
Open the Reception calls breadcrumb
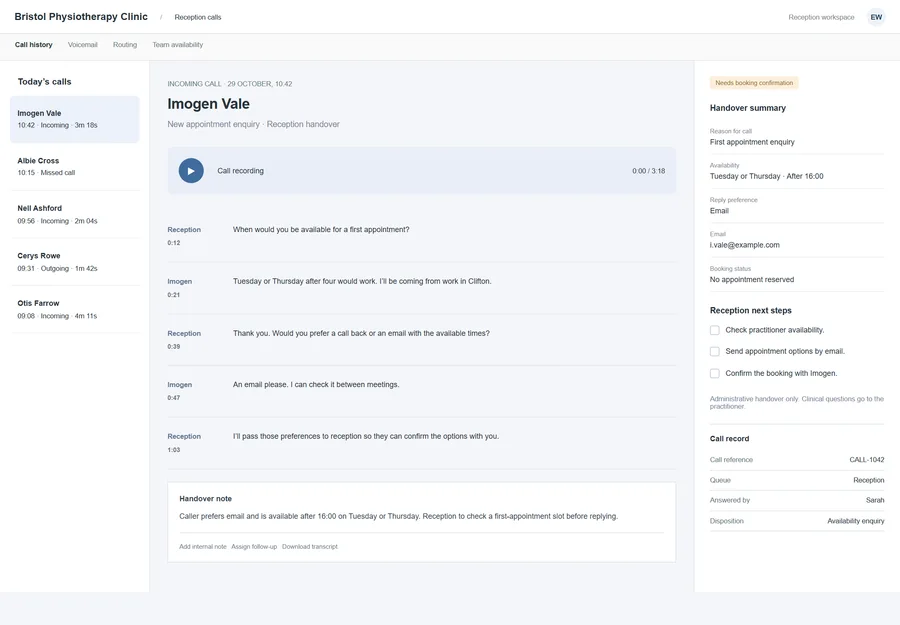click(x=197, y=17)
